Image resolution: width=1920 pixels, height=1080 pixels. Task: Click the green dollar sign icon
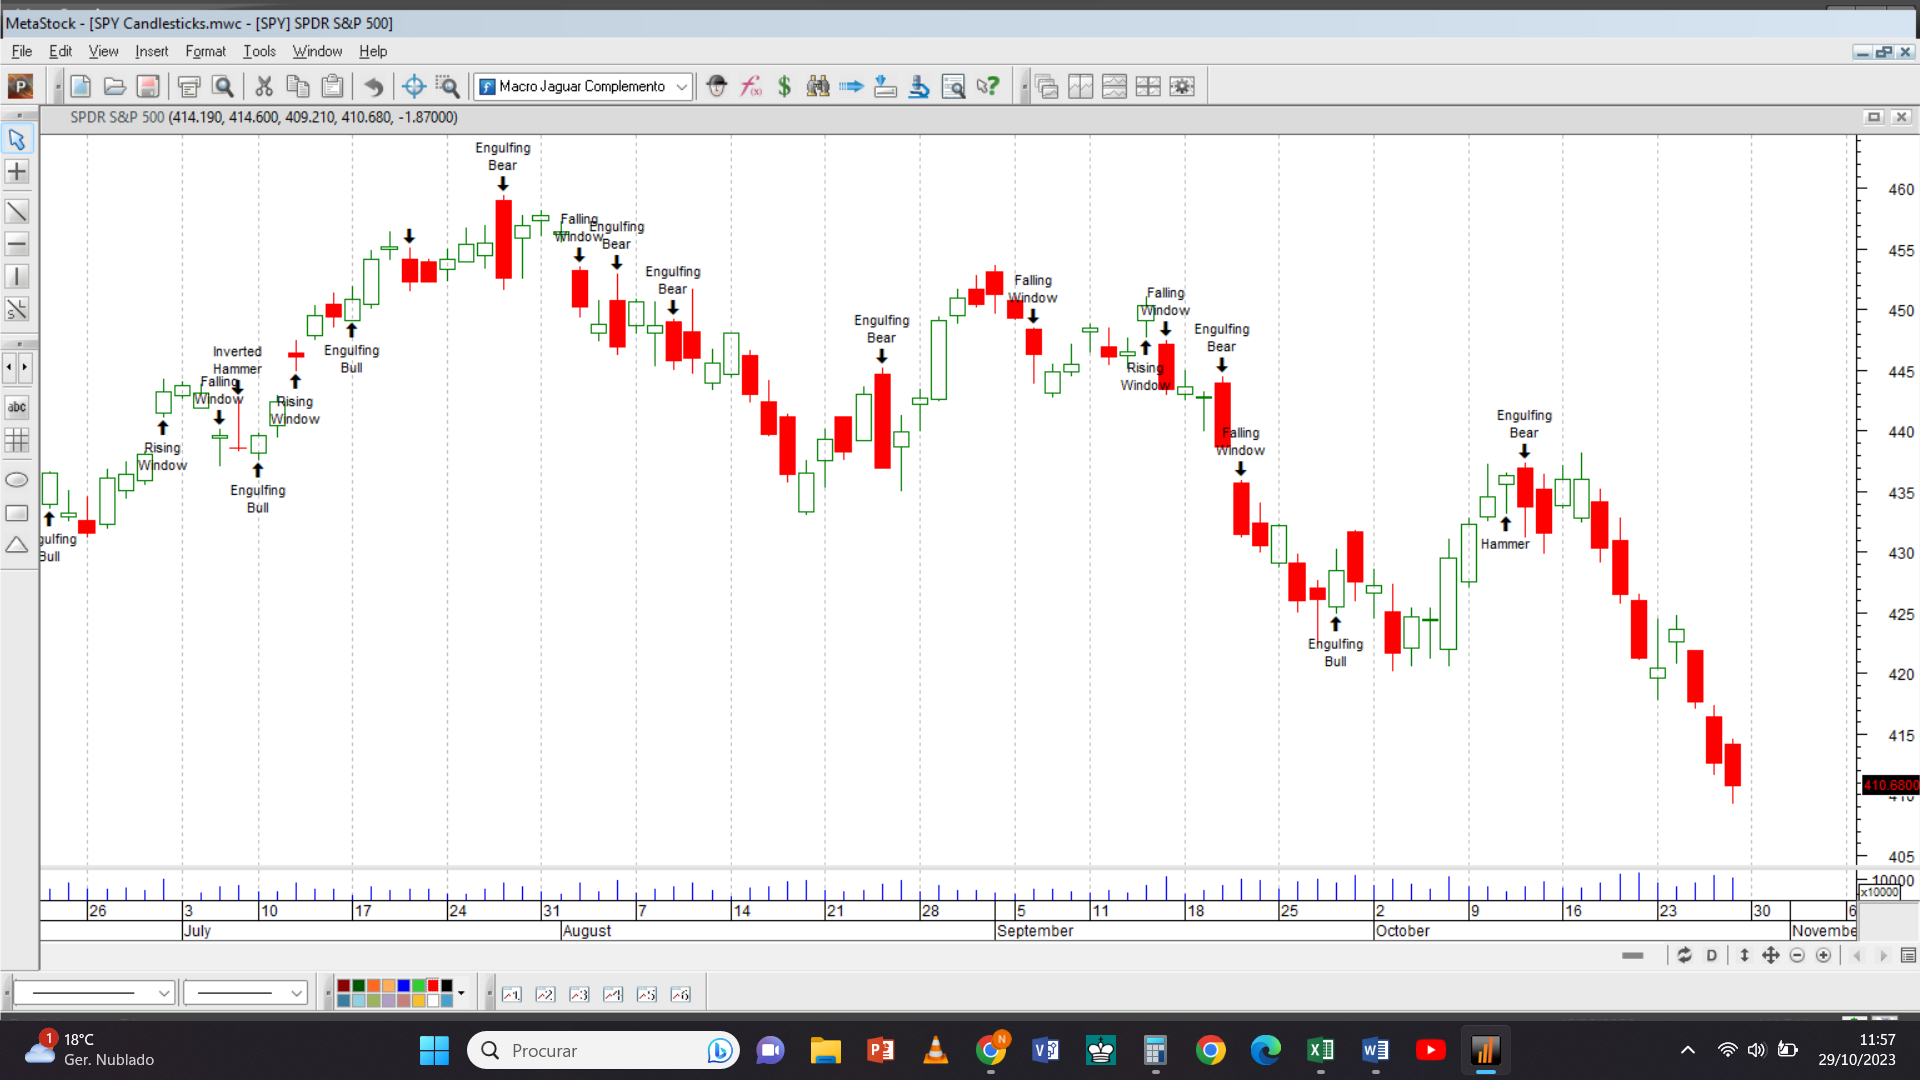tap(784, 87)
